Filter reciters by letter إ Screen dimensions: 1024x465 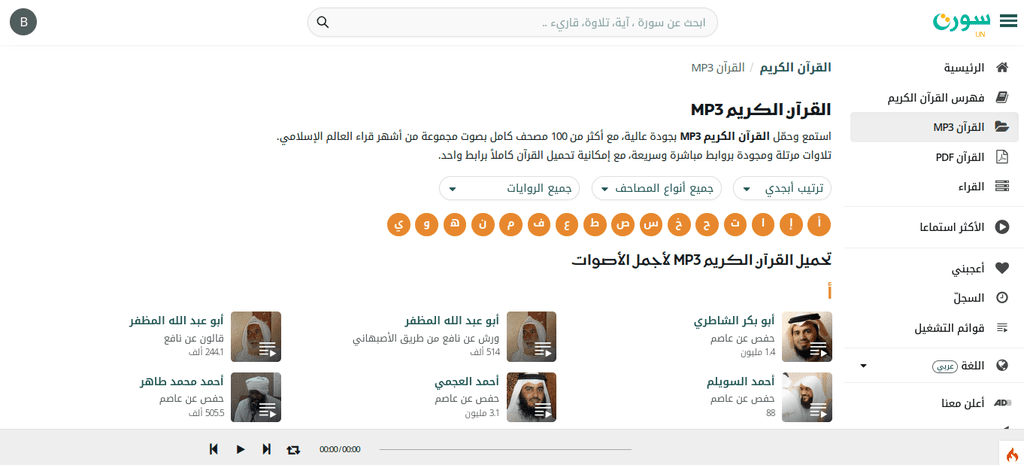792,225
